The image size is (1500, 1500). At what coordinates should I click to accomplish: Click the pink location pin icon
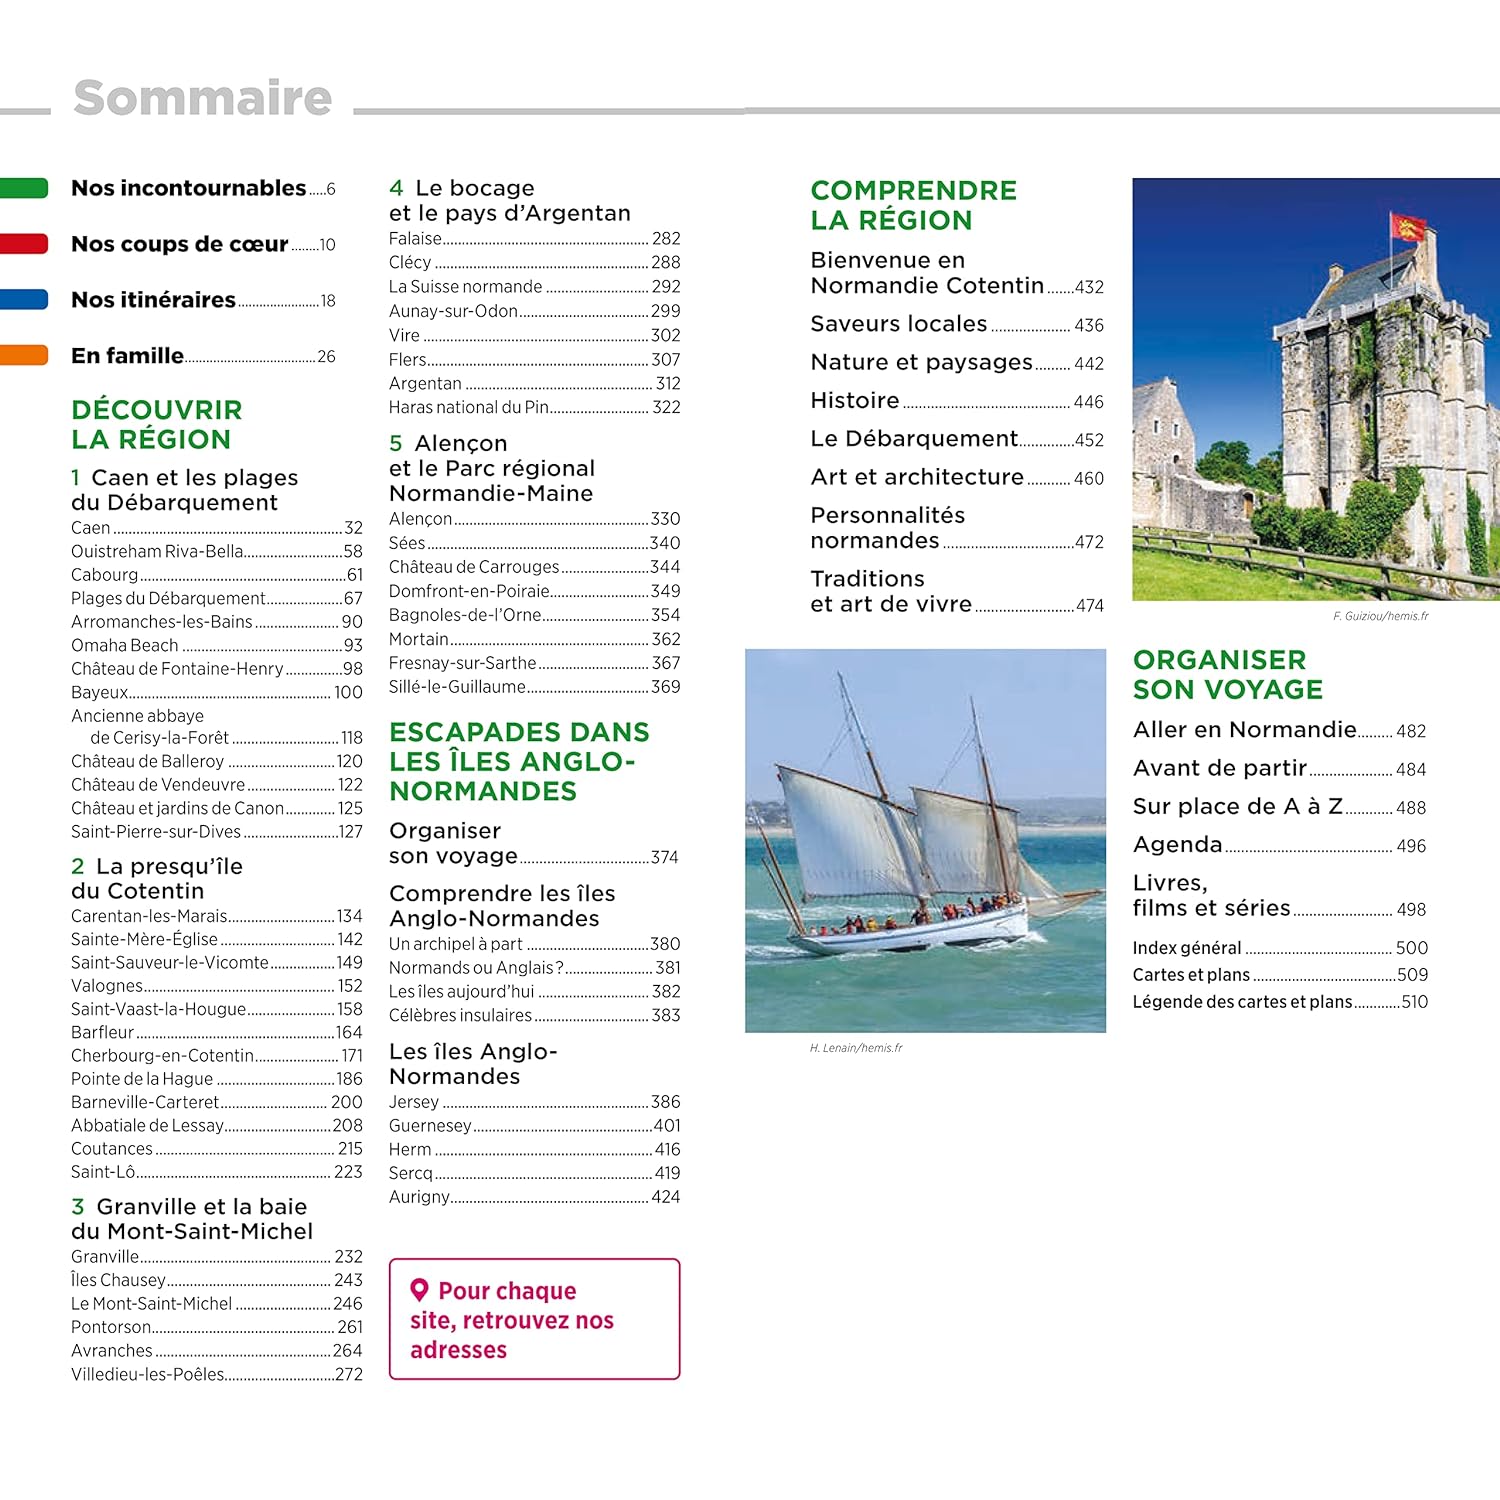point(419,1290)
